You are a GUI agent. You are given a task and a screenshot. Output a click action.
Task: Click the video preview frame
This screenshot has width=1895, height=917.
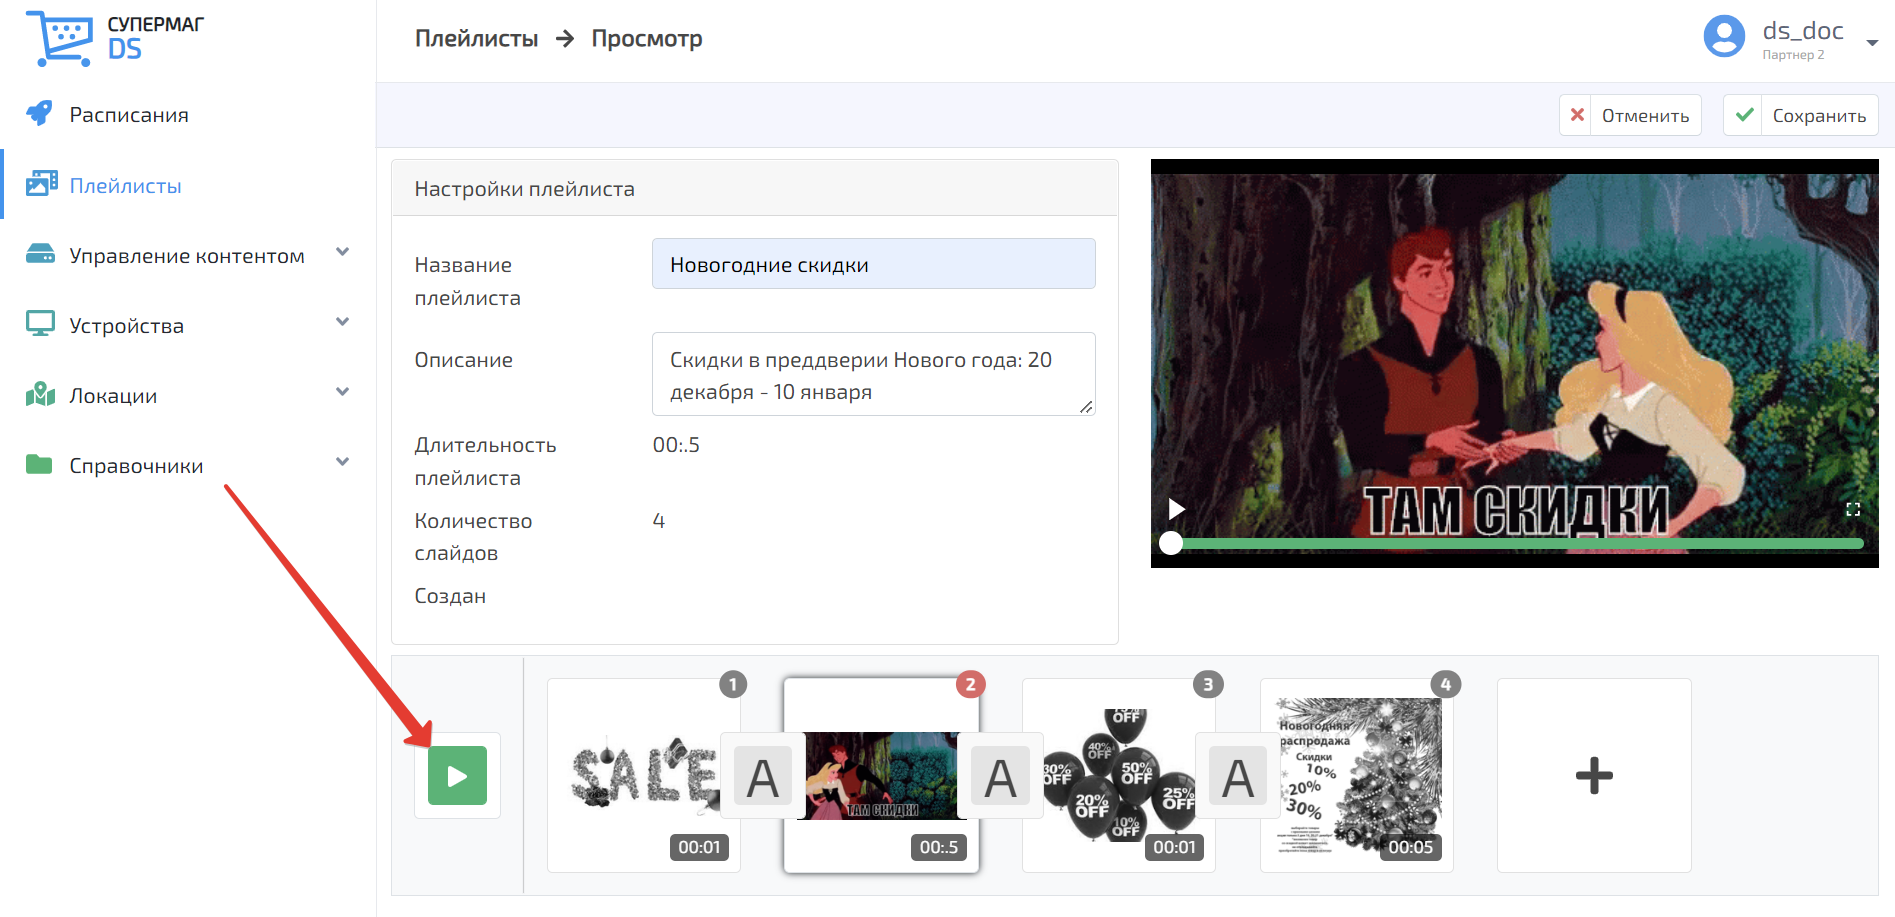(1515, 363)
